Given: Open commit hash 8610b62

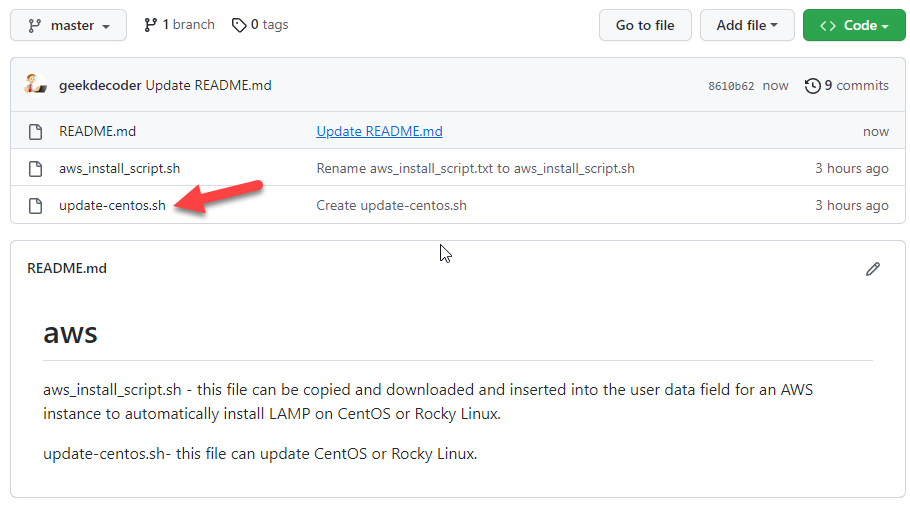Looking at the screenshot, I should (x=731, y=86).
